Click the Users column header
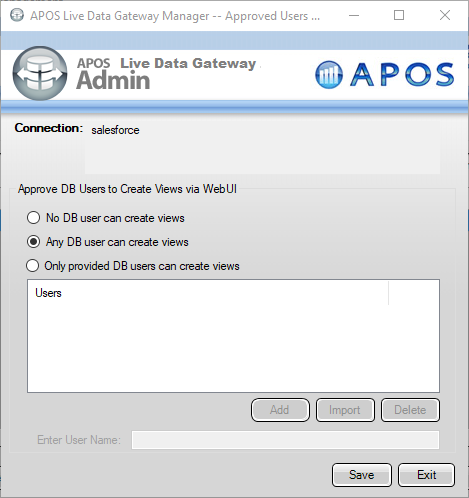Screen dimensions: 469x498 [208, 293]
